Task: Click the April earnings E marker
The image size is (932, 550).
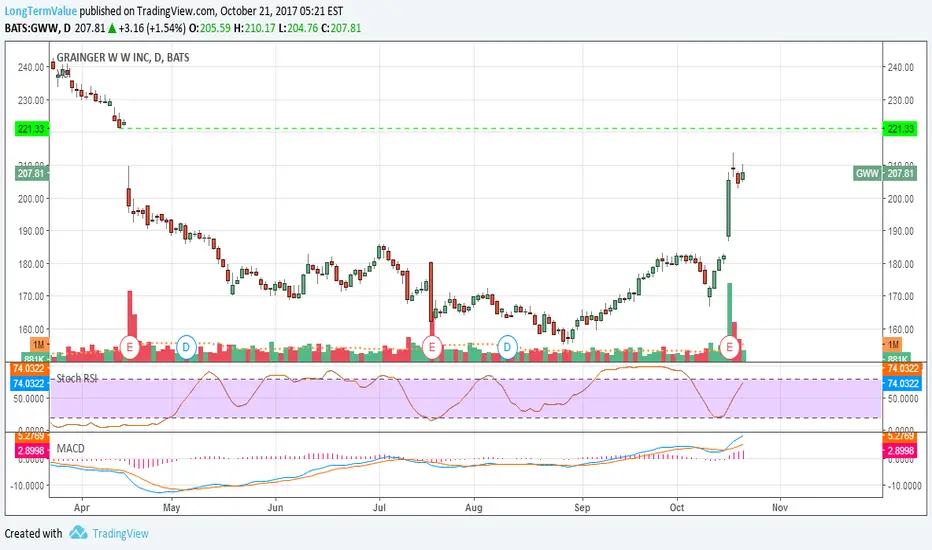Action: click(x=130, y=347)
